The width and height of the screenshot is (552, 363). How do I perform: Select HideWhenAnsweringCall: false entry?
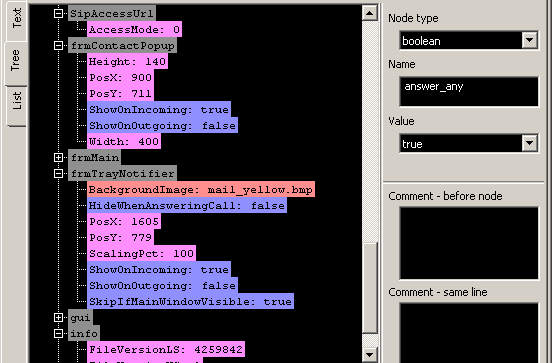(x=187, y=205)
